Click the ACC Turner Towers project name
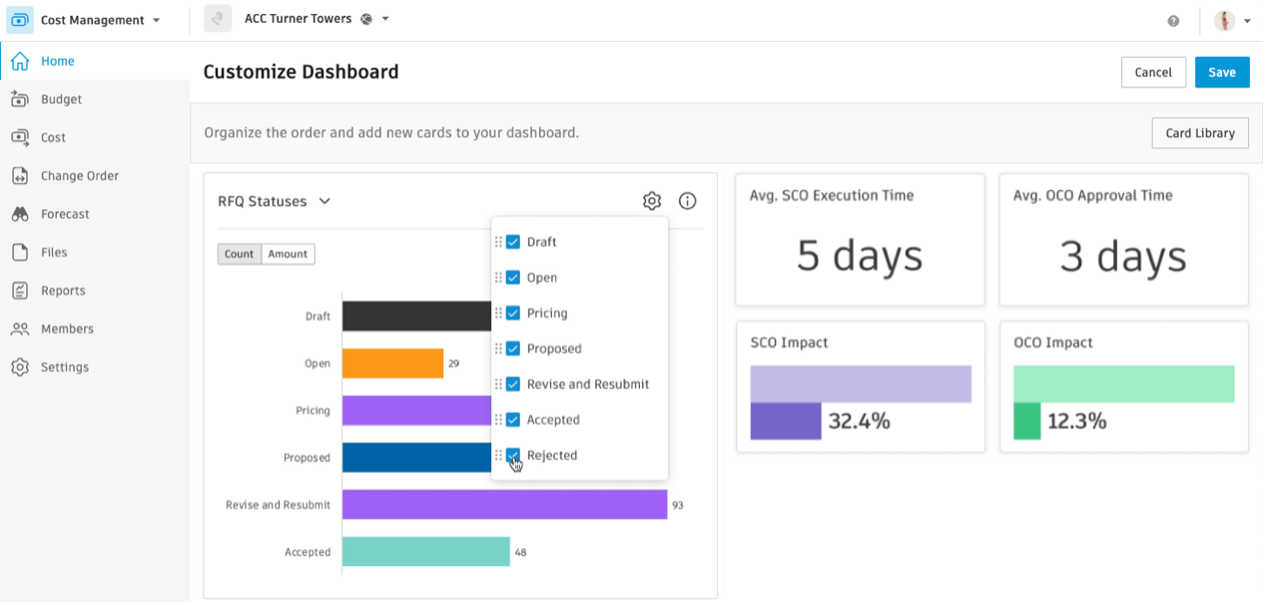Viewport: 1265px width, 605px height. pos(298,19)
